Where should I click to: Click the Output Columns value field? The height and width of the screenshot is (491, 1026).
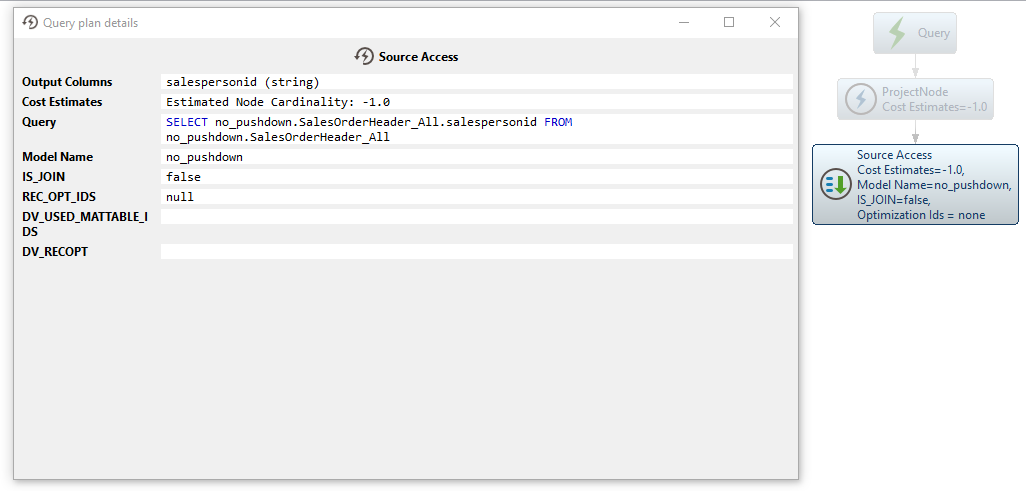click(x=476, y=82)
